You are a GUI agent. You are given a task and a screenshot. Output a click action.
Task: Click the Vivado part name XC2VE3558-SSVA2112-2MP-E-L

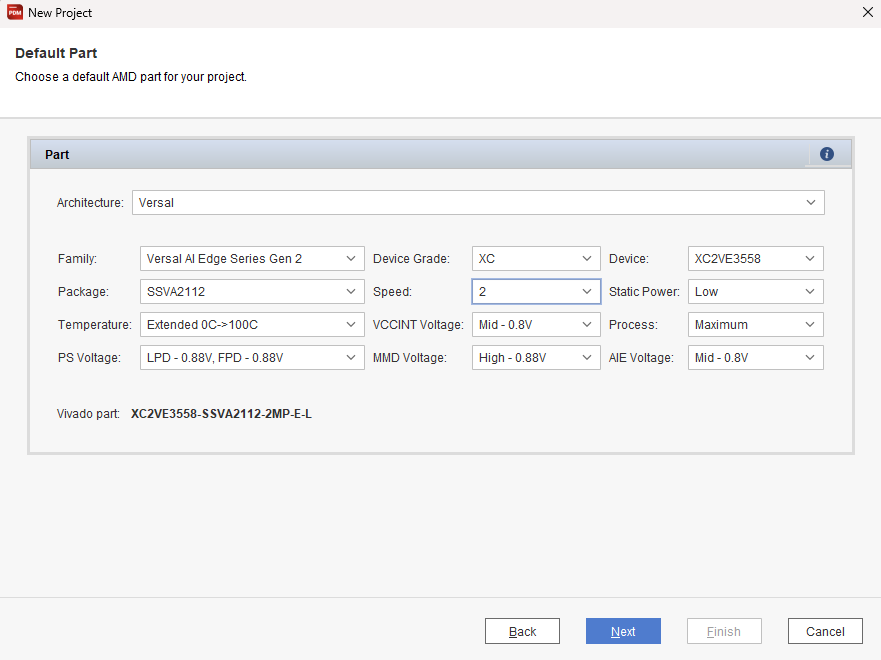[x=221, y=414]
